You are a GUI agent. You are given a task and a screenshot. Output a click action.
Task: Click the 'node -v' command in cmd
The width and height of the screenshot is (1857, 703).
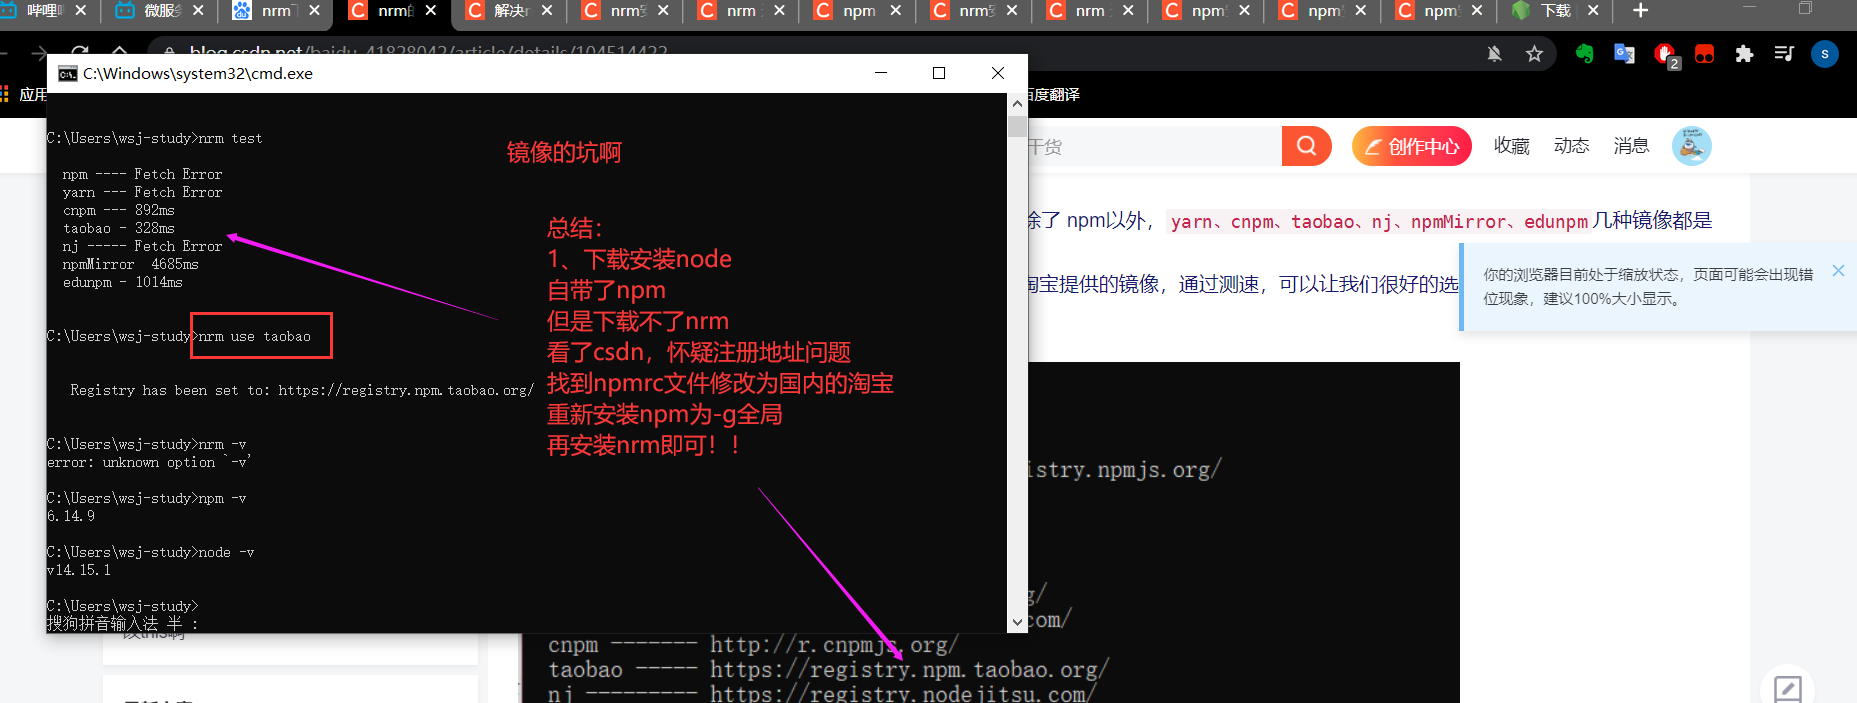(226, 552)
